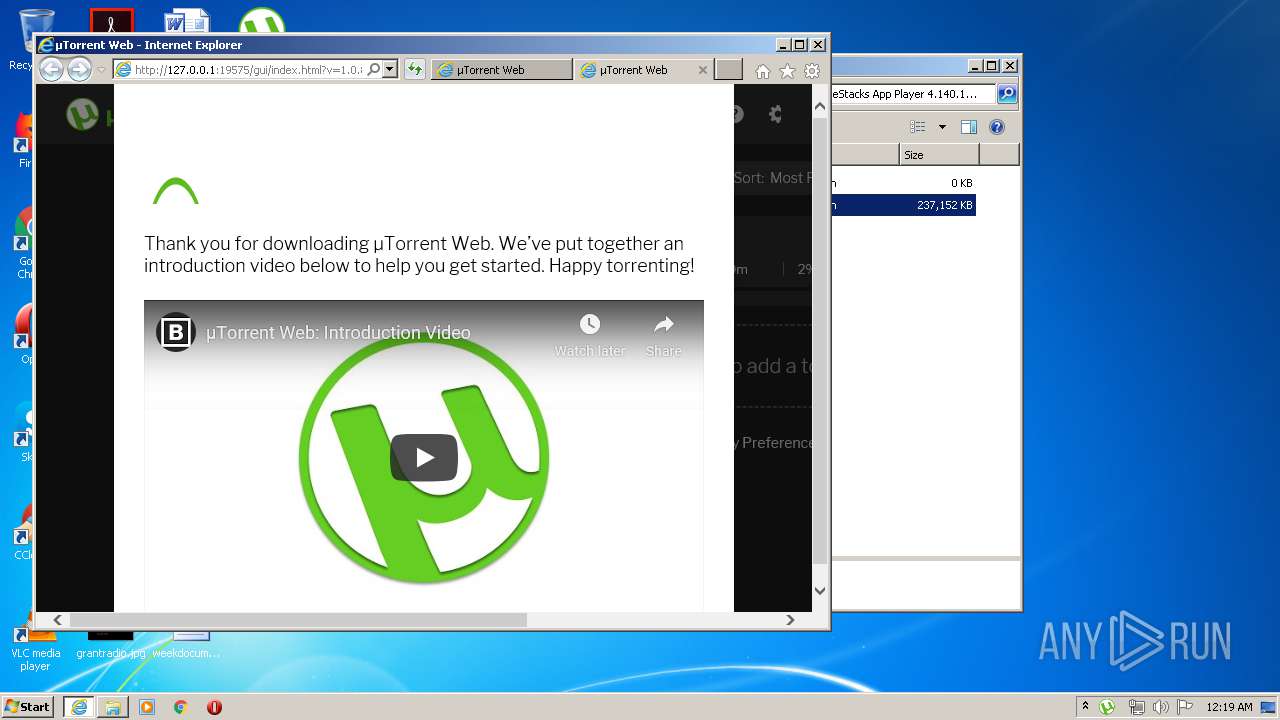Close the active µTorrent Web tab
The image size is (1280, 720).
702,70
